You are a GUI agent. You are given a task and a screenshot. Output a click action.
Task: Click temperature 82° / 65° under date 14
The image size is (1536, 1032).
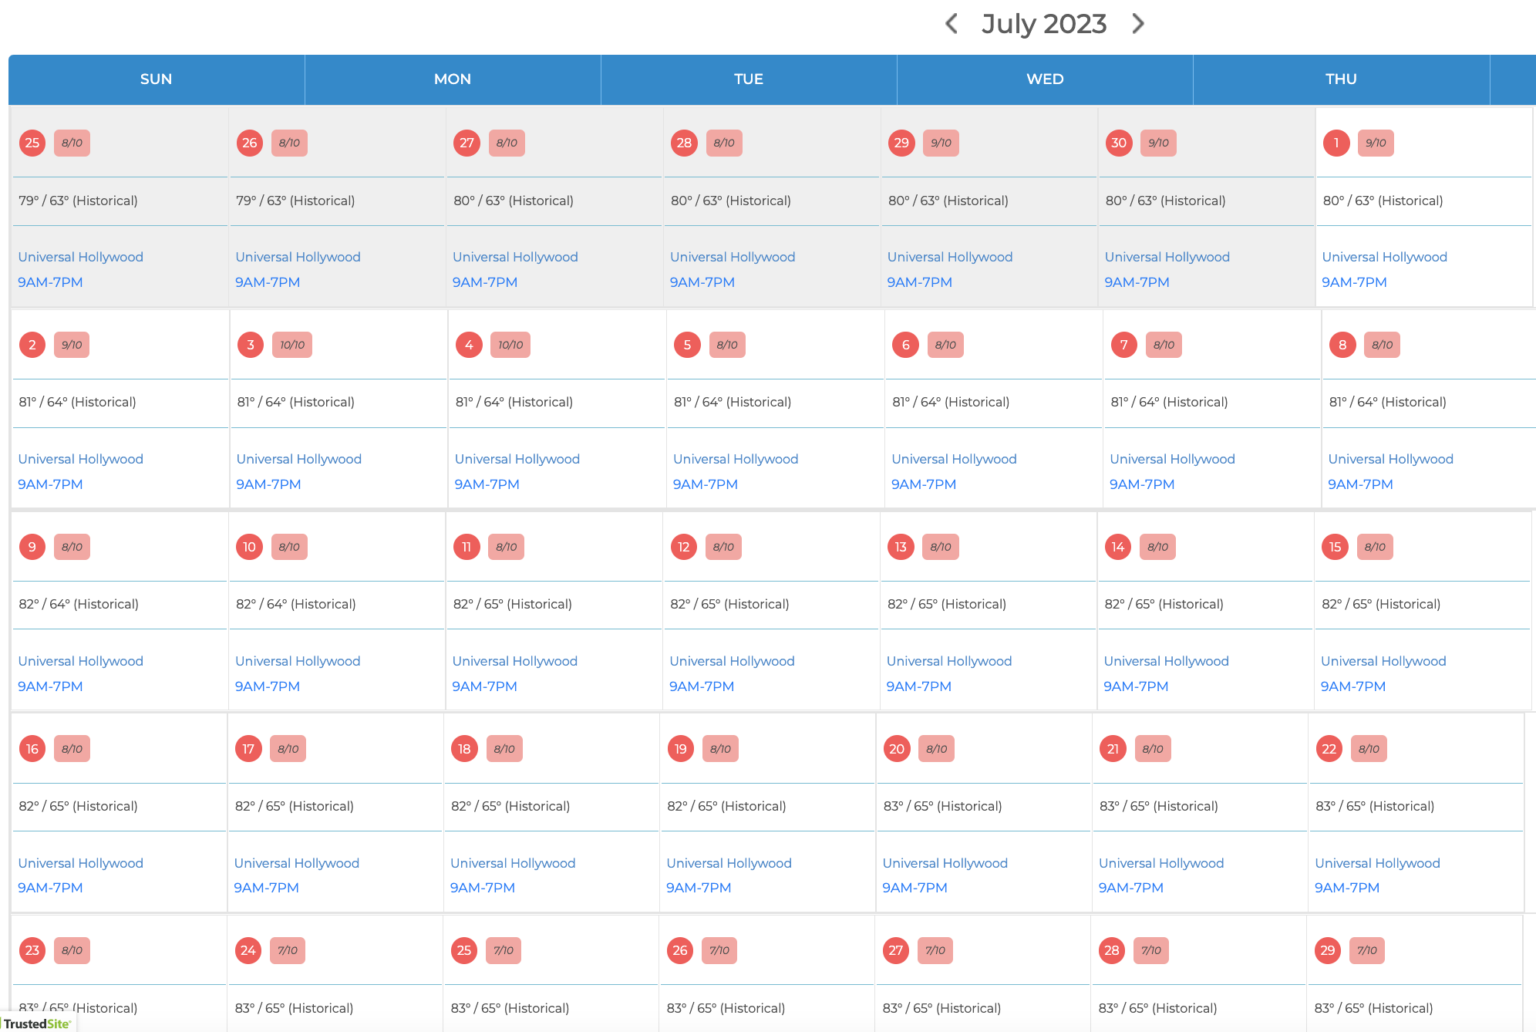(1164, 604)
